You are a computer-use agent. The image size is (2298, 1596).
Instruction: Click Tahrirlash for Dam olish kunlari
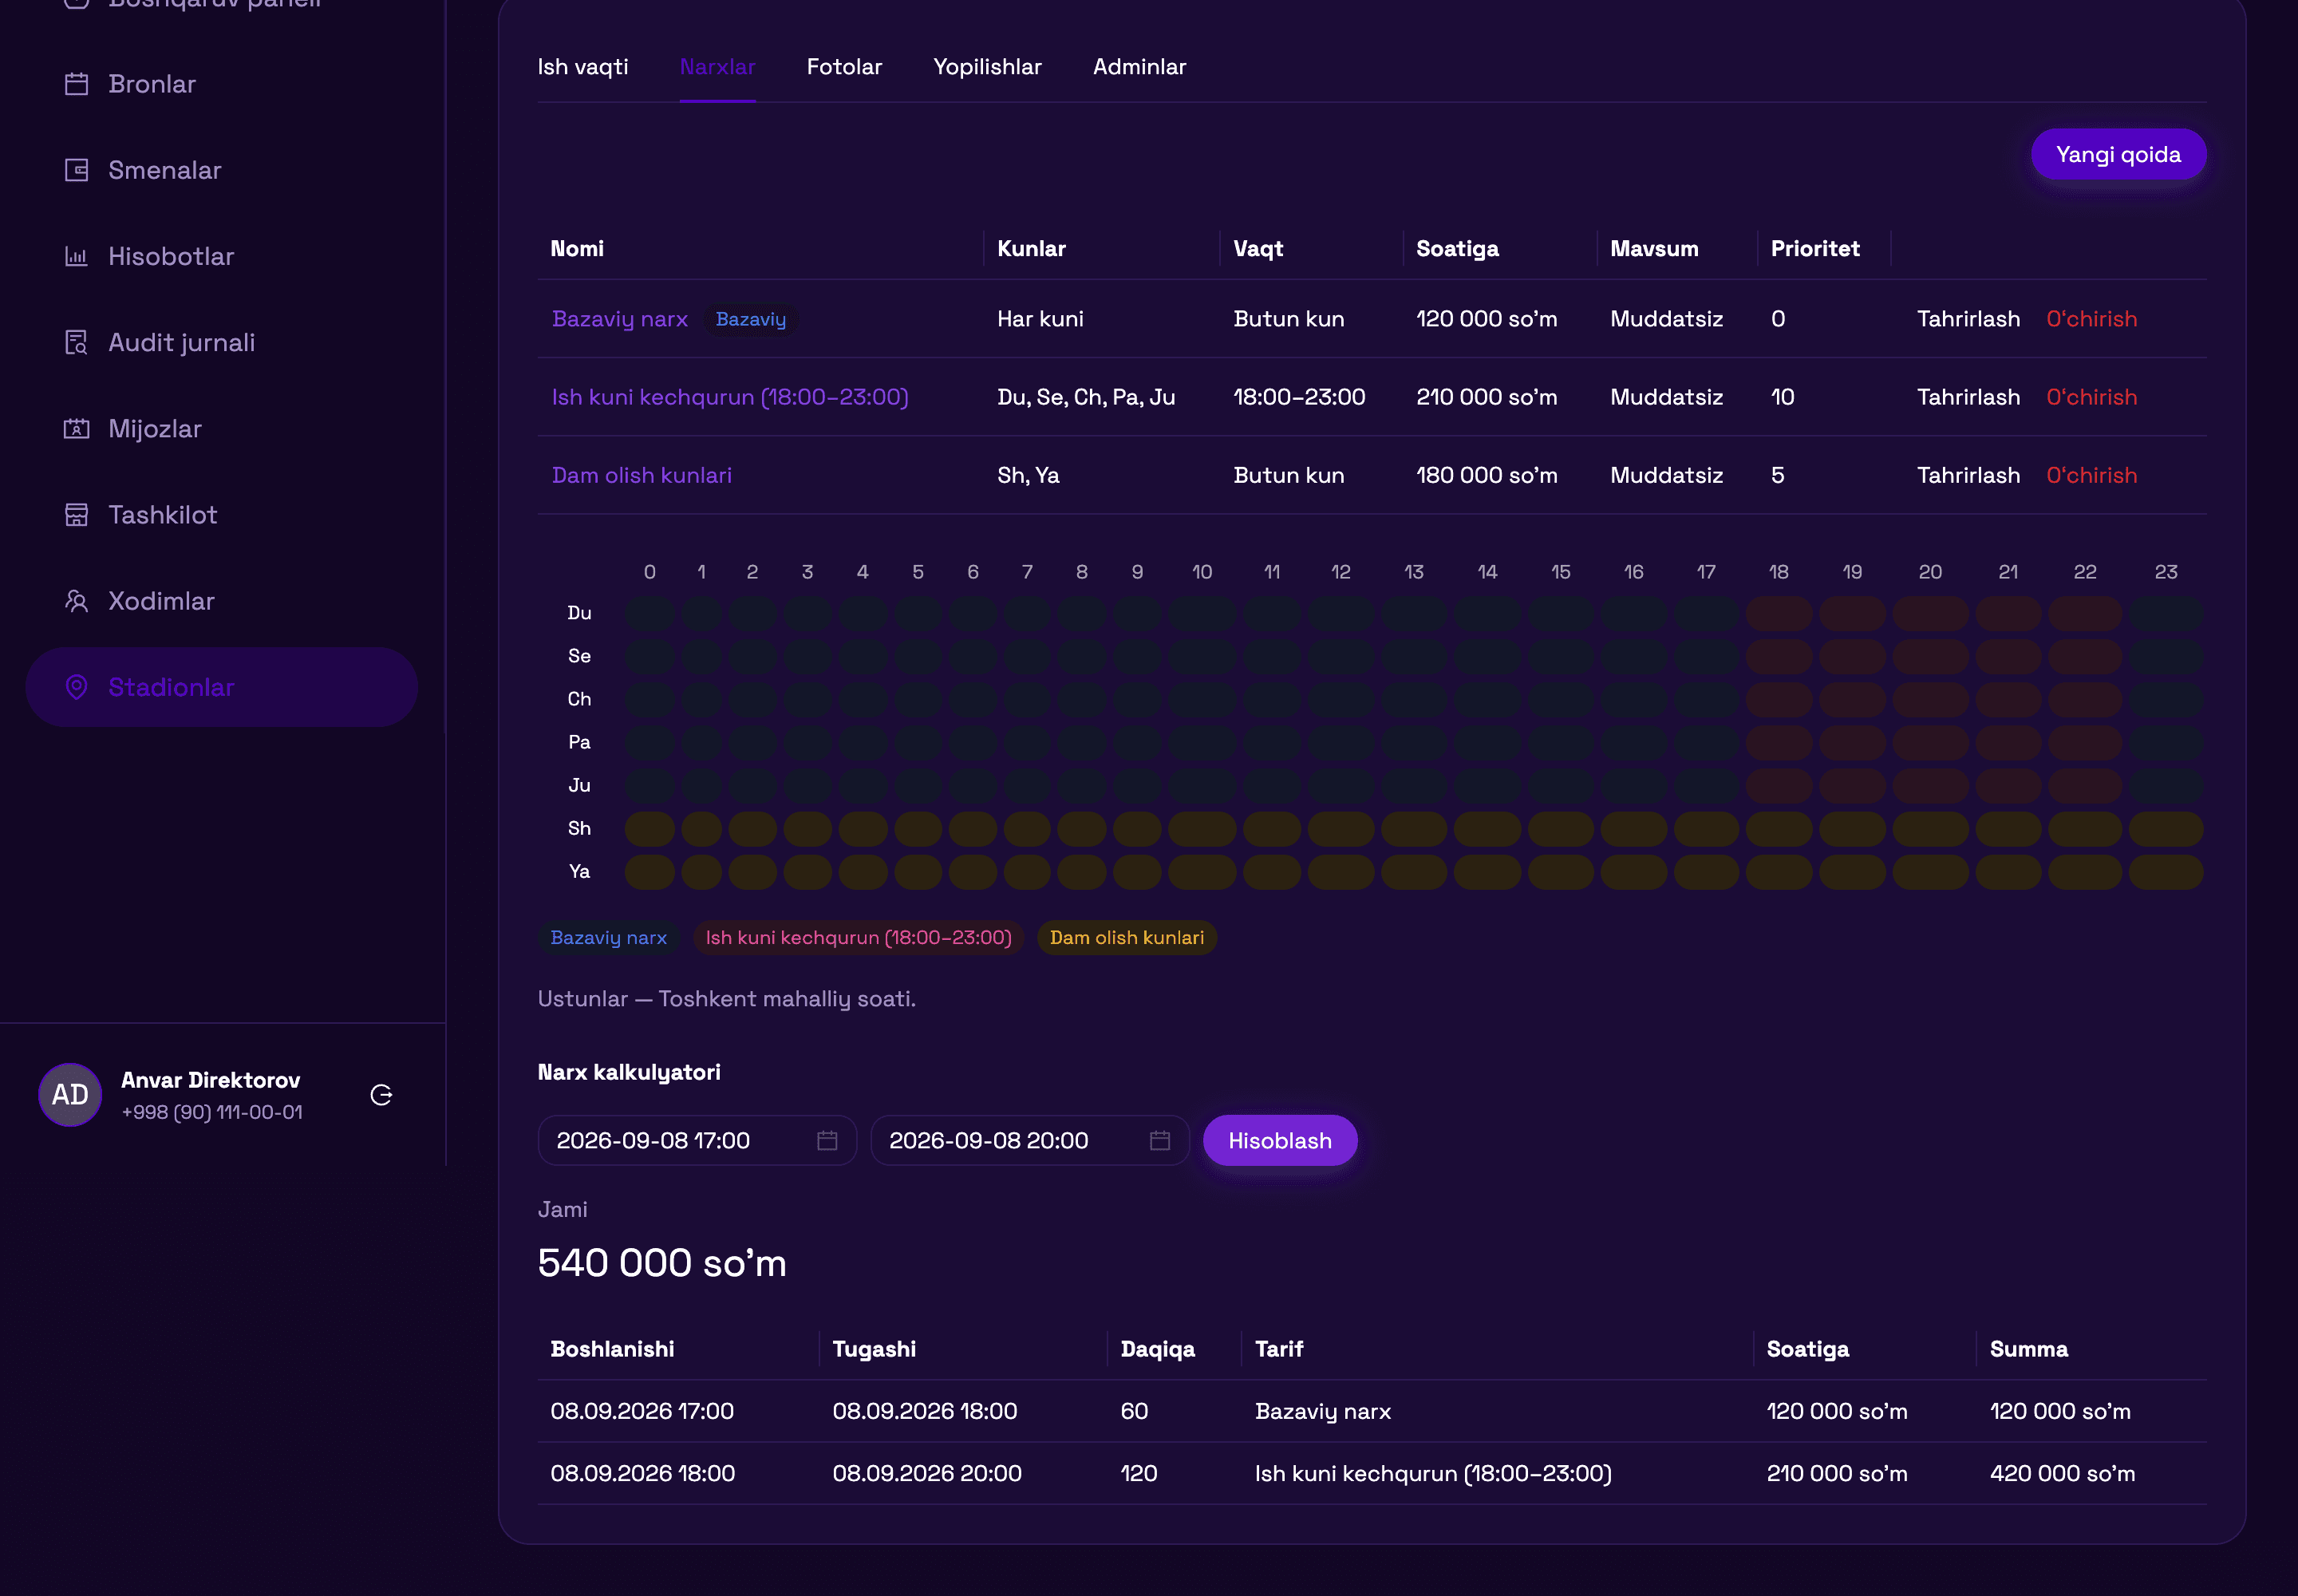click(x=1969, y=475)
